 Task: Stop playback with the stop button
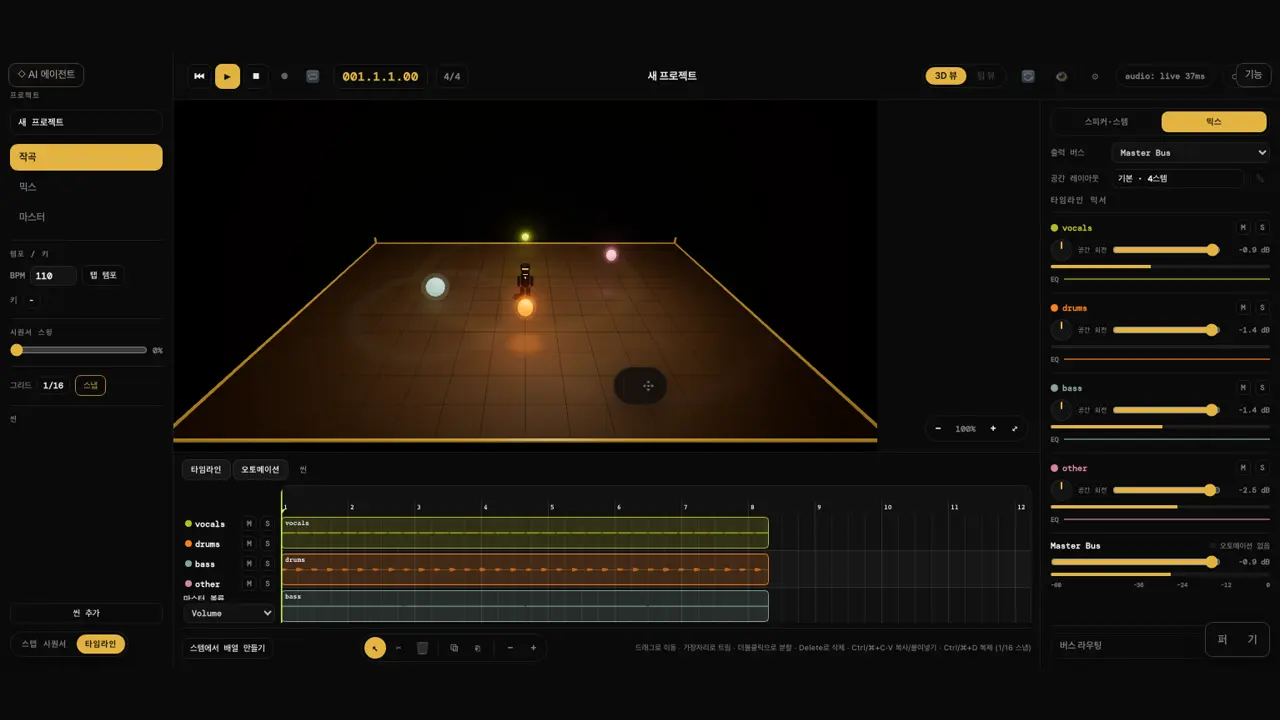click(x=256, y=76)
